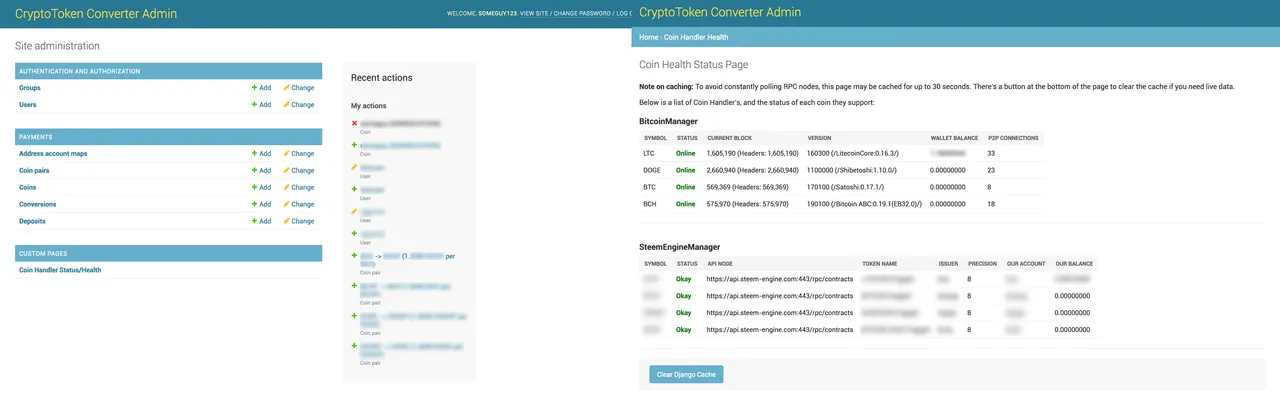The image size is (1280, 411).
Task: Click the SteemEngineManager heading
Action: [680, 247]
